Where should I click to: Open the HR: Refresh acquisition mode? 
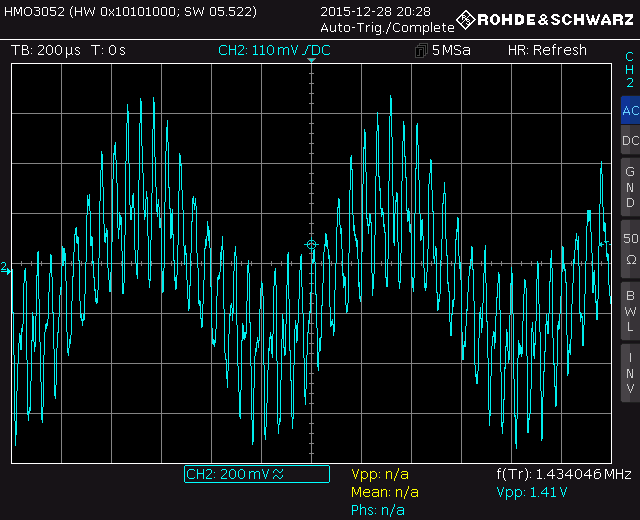(547, 50)
